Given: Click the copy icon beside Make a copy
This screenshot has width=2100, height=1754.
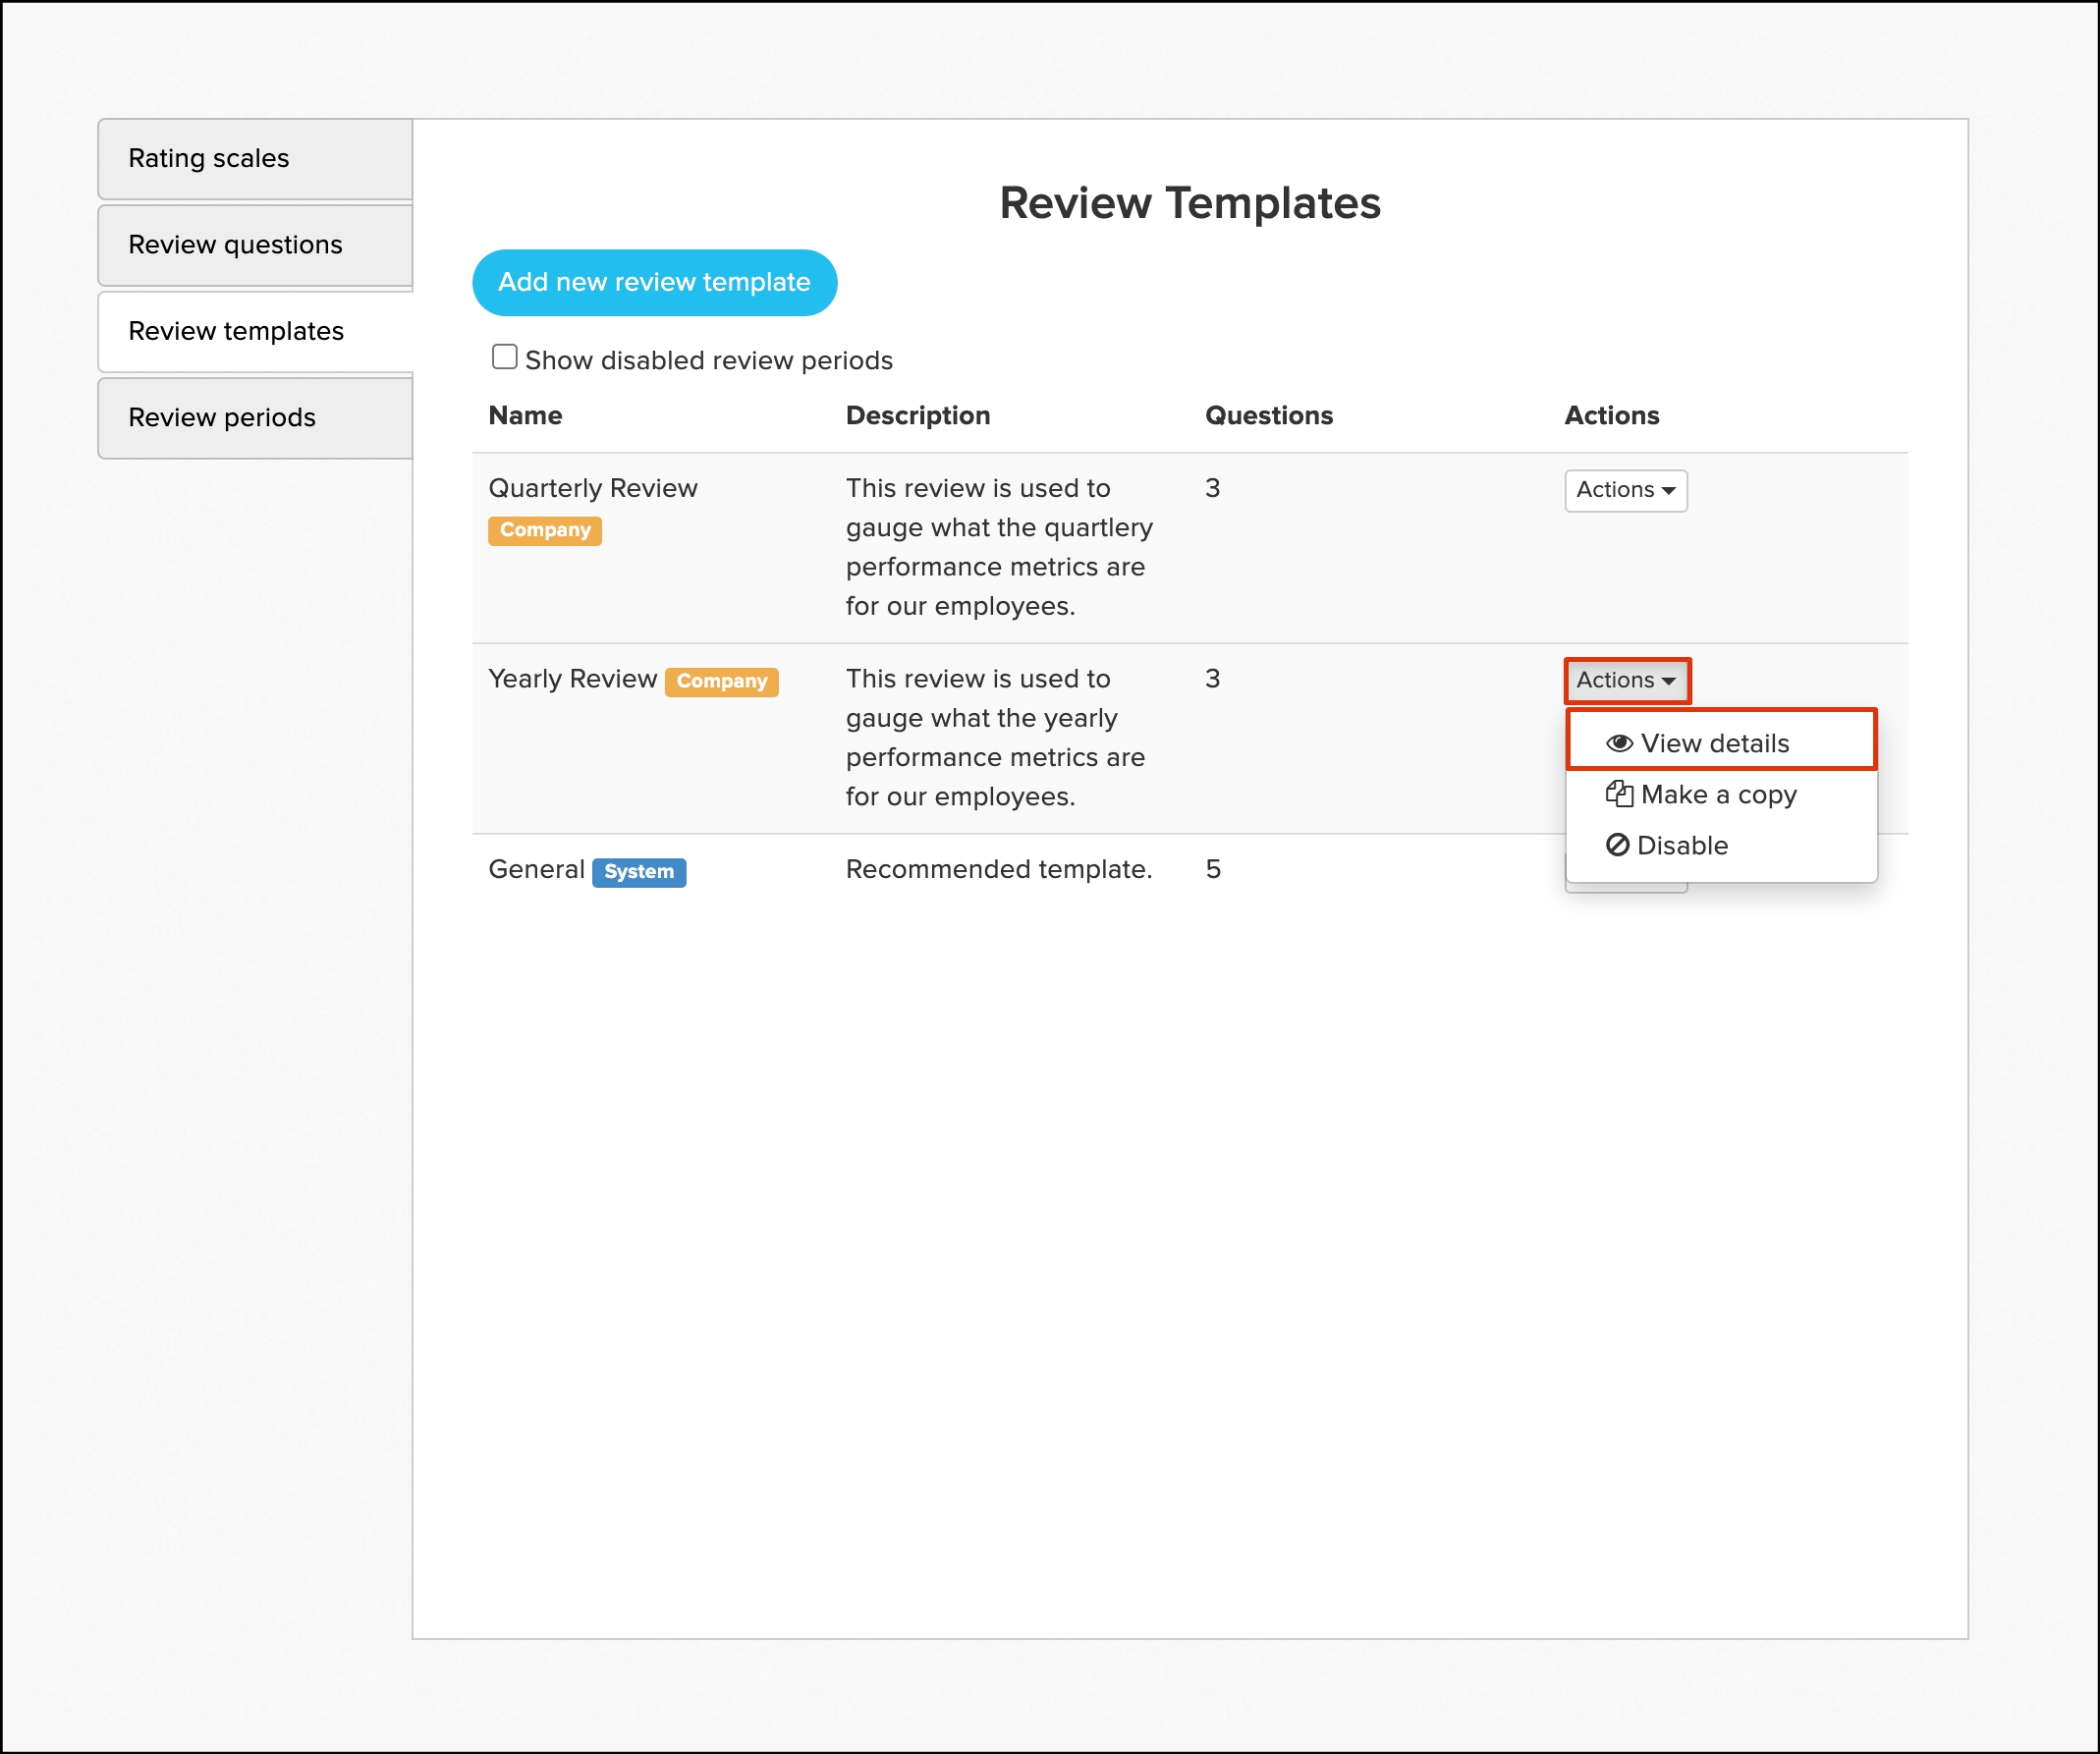Looking at the screenshot, I should pos(1618,794).
